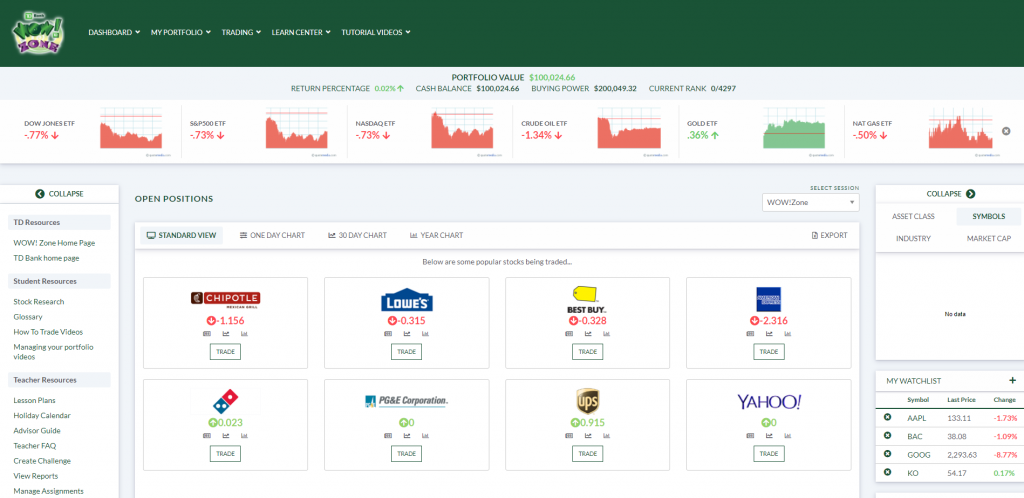This screenshot has height=498, width=1024.
Task: Switch to 30 Day Chart tab
Action: pyautogui.click(x=357, y=236)
